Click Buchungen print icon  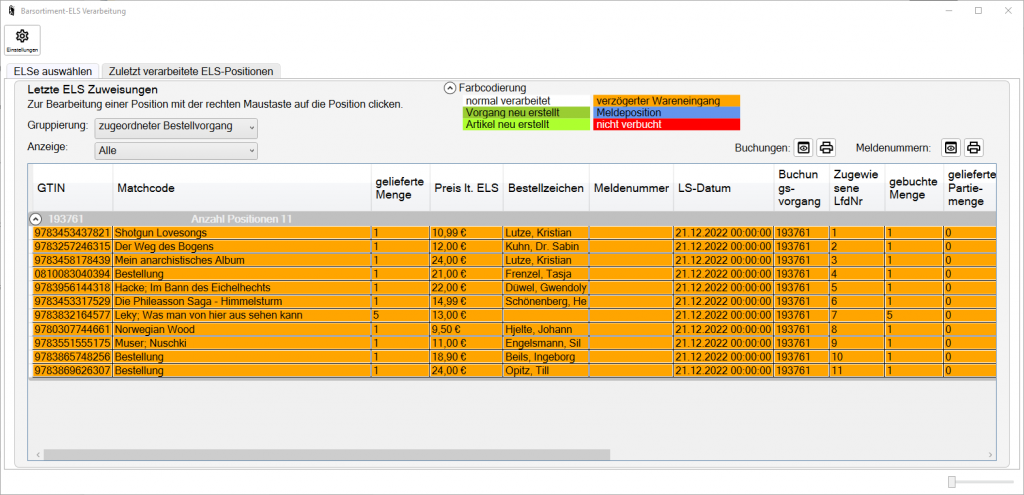click(x=826, y=147)
